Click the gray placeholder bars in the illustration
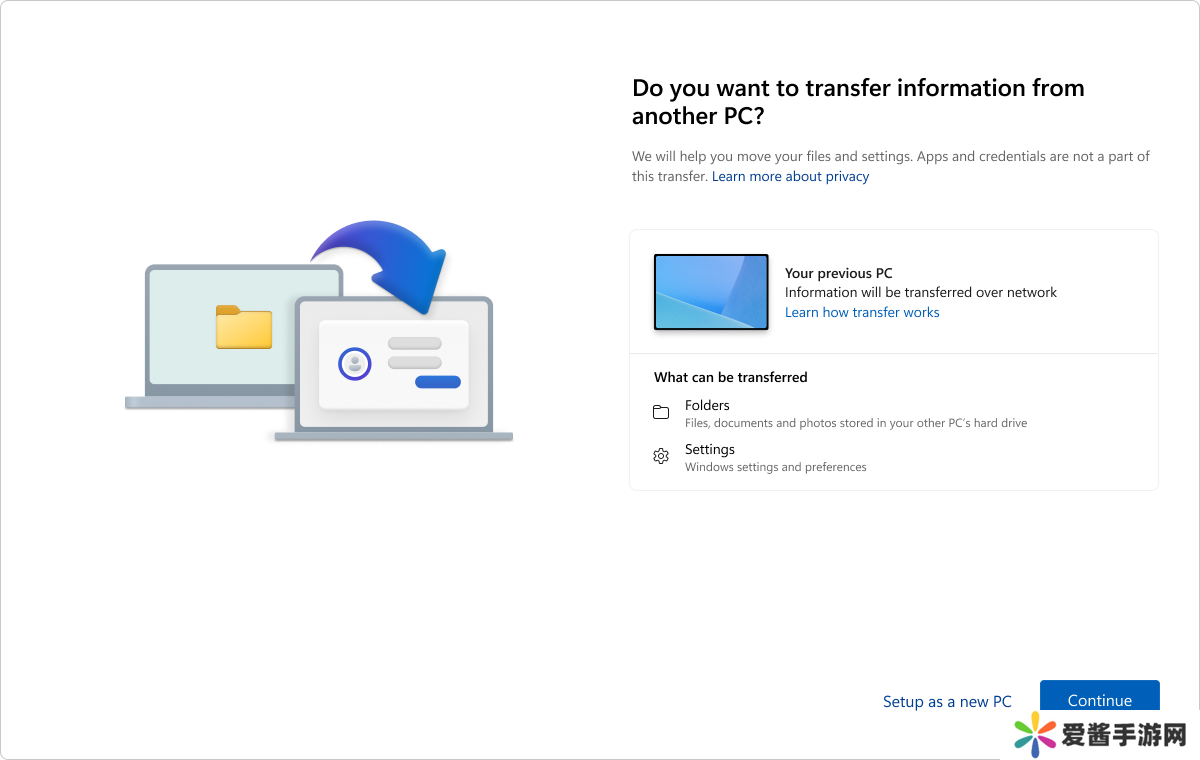Viewport: 1200px width, 760px height. point(414,353)
